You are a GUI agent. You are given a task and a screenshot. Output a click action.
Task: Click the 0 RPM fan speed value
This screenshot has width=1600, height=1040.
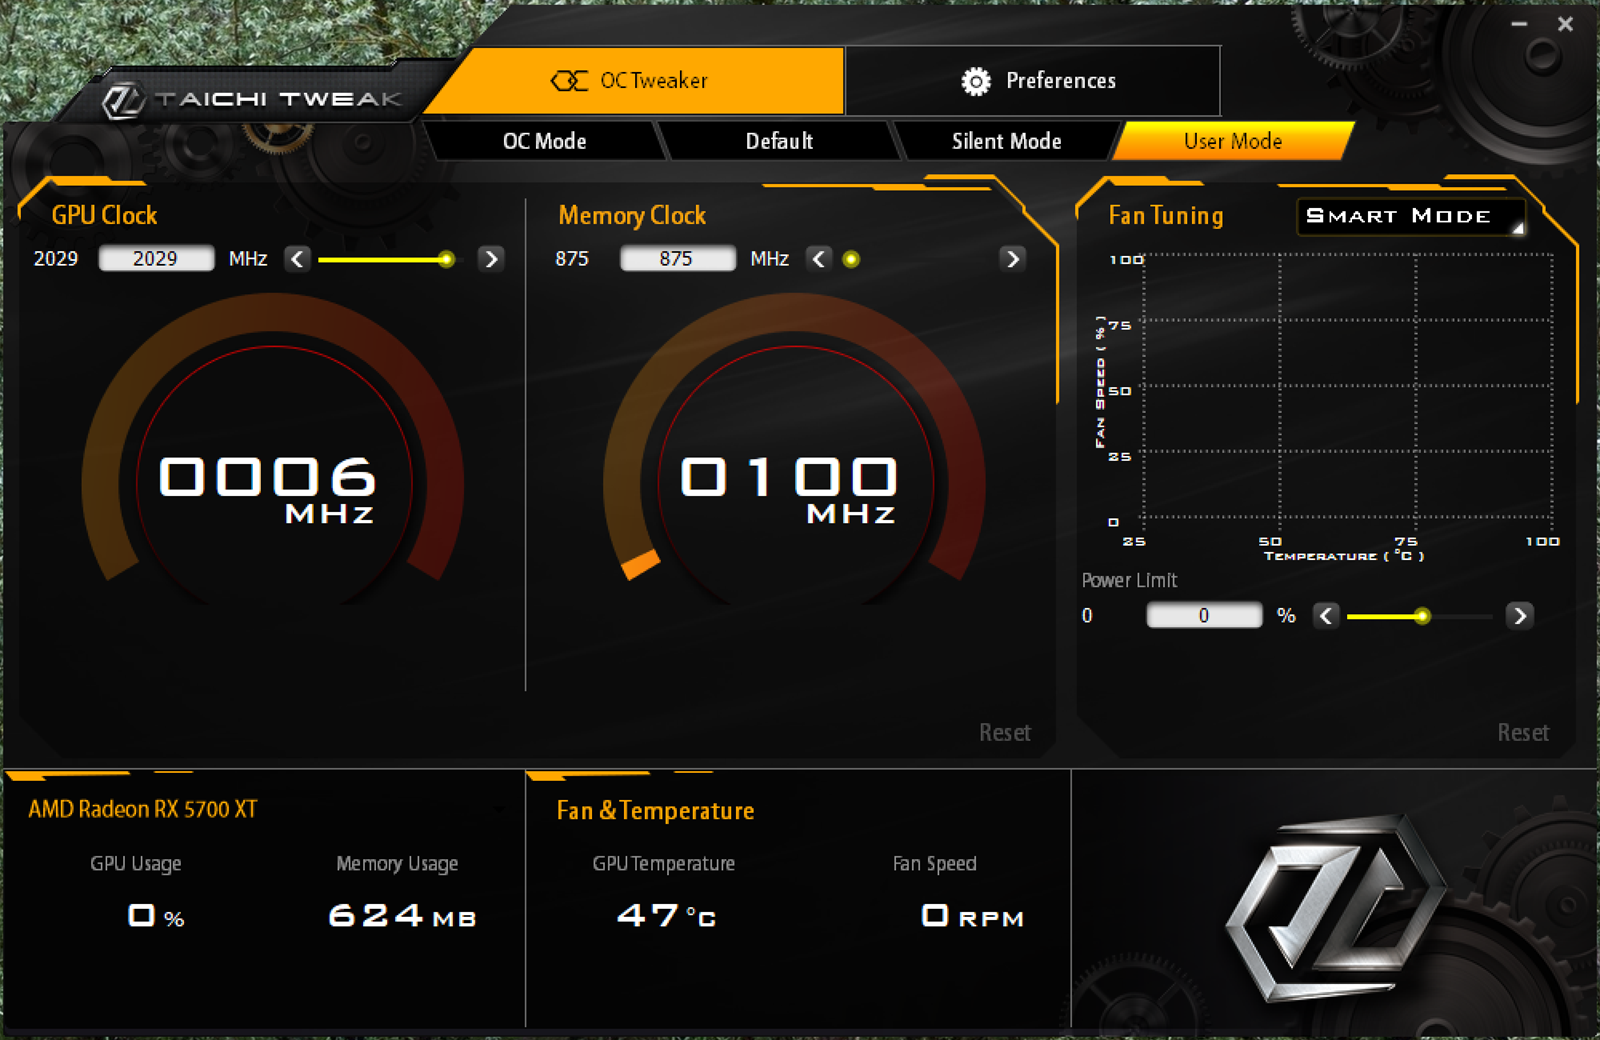(x=972, y=915)
